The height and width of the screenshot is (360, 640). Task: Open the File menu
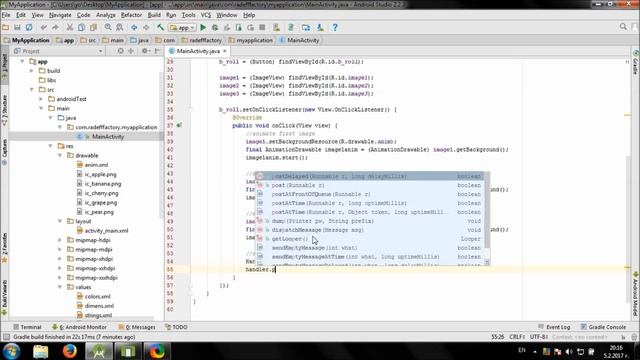(6, 15)
